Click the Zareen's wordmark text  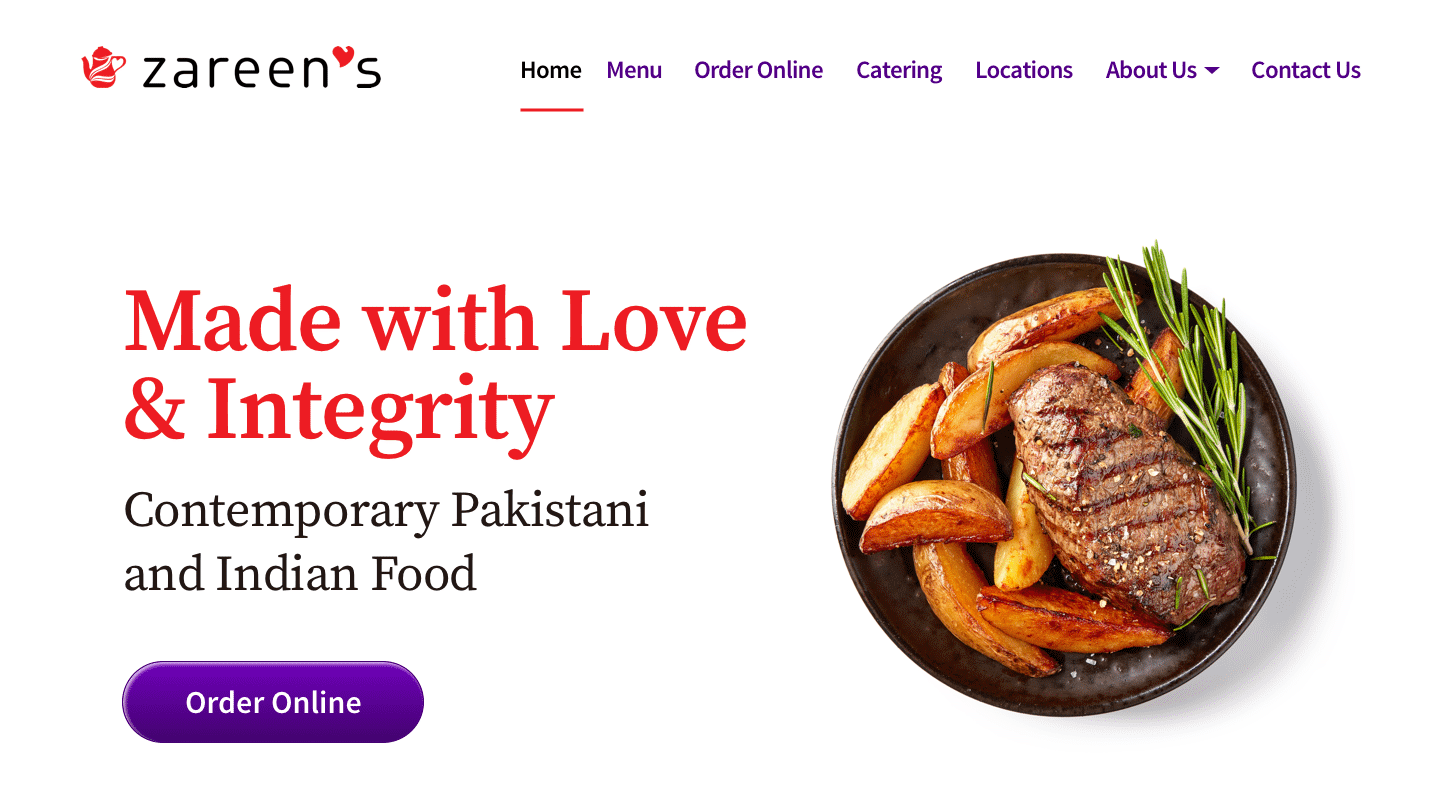pos(262,69)
